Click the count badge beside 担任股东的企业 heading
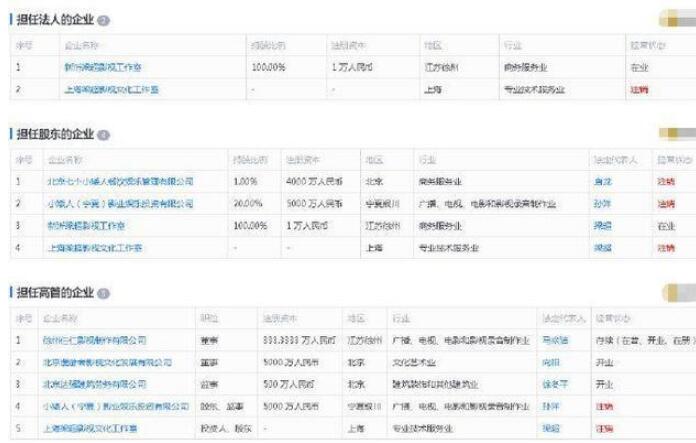The width and height of the screenshot is (696, 443). [103, 135]
